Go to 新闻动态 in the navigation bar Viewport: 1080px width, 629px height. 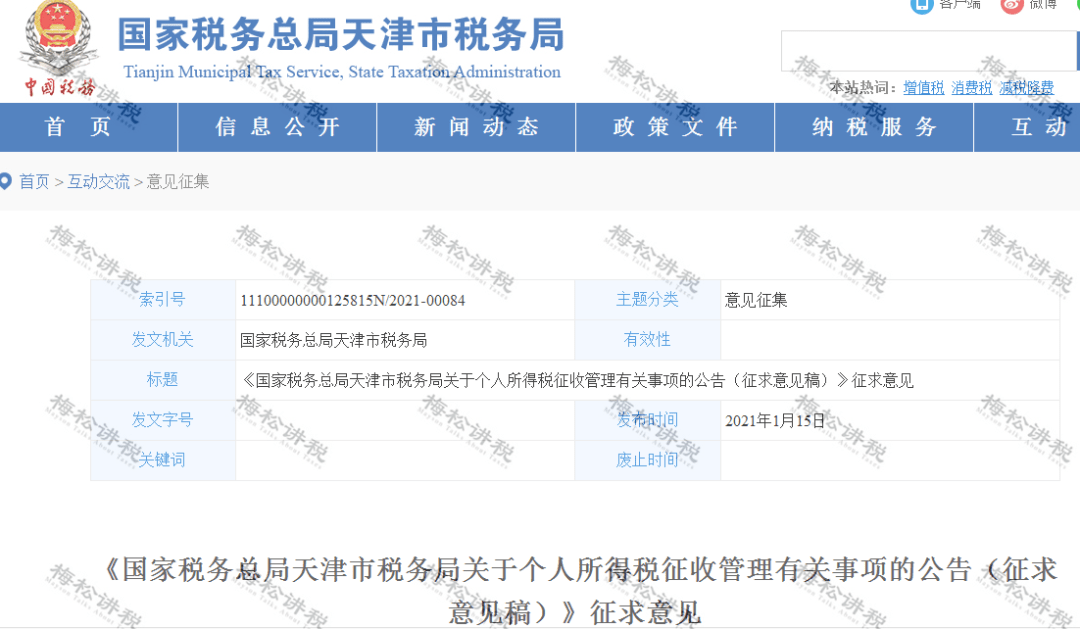476,127
